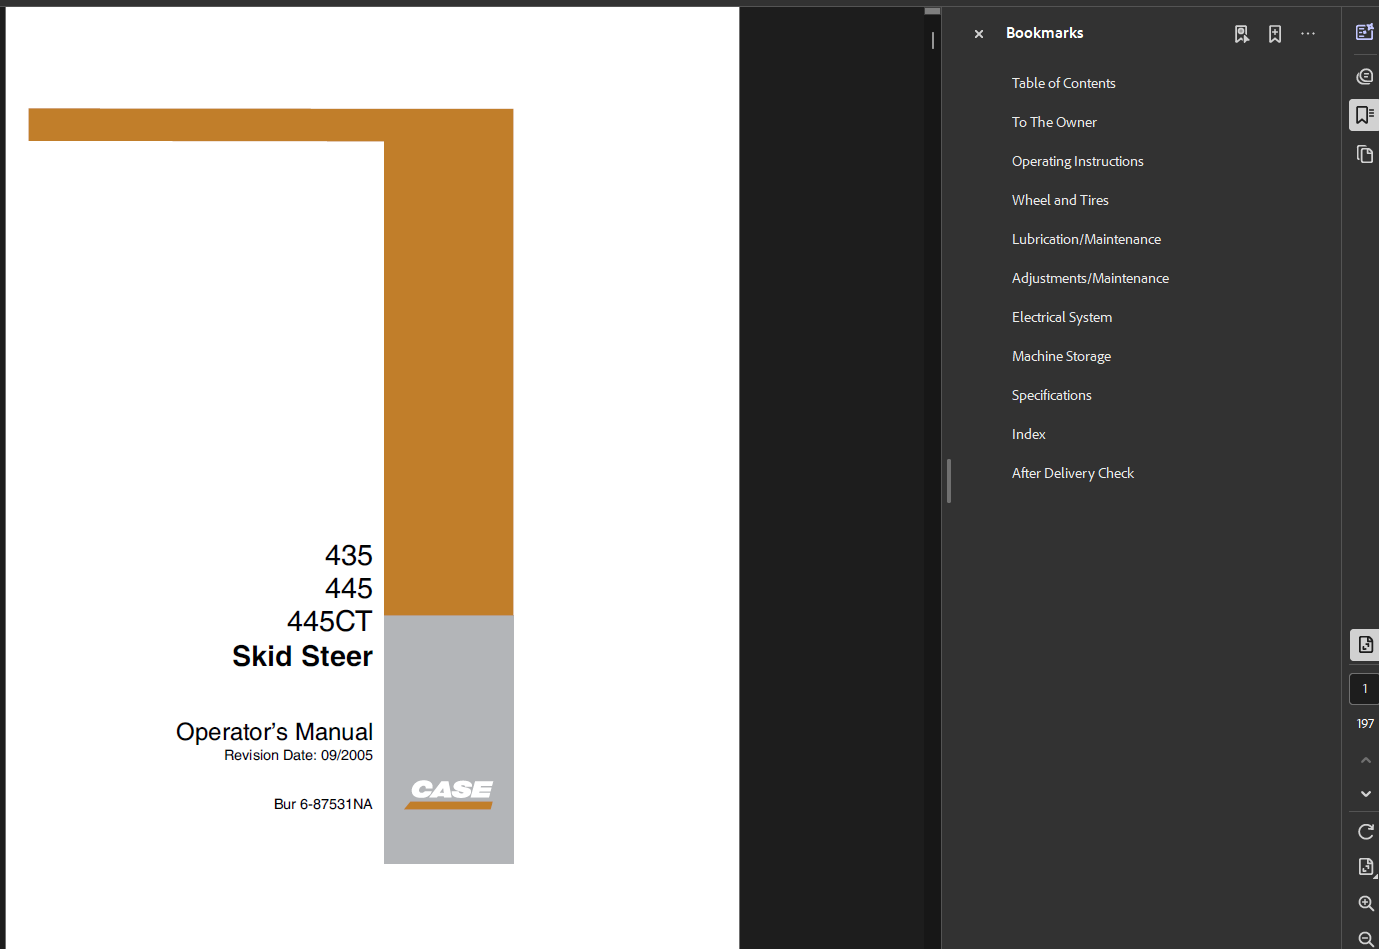1379x949 pixels.
Task: Go to the Index bookmark
Action: click(x=1028, y=434)
